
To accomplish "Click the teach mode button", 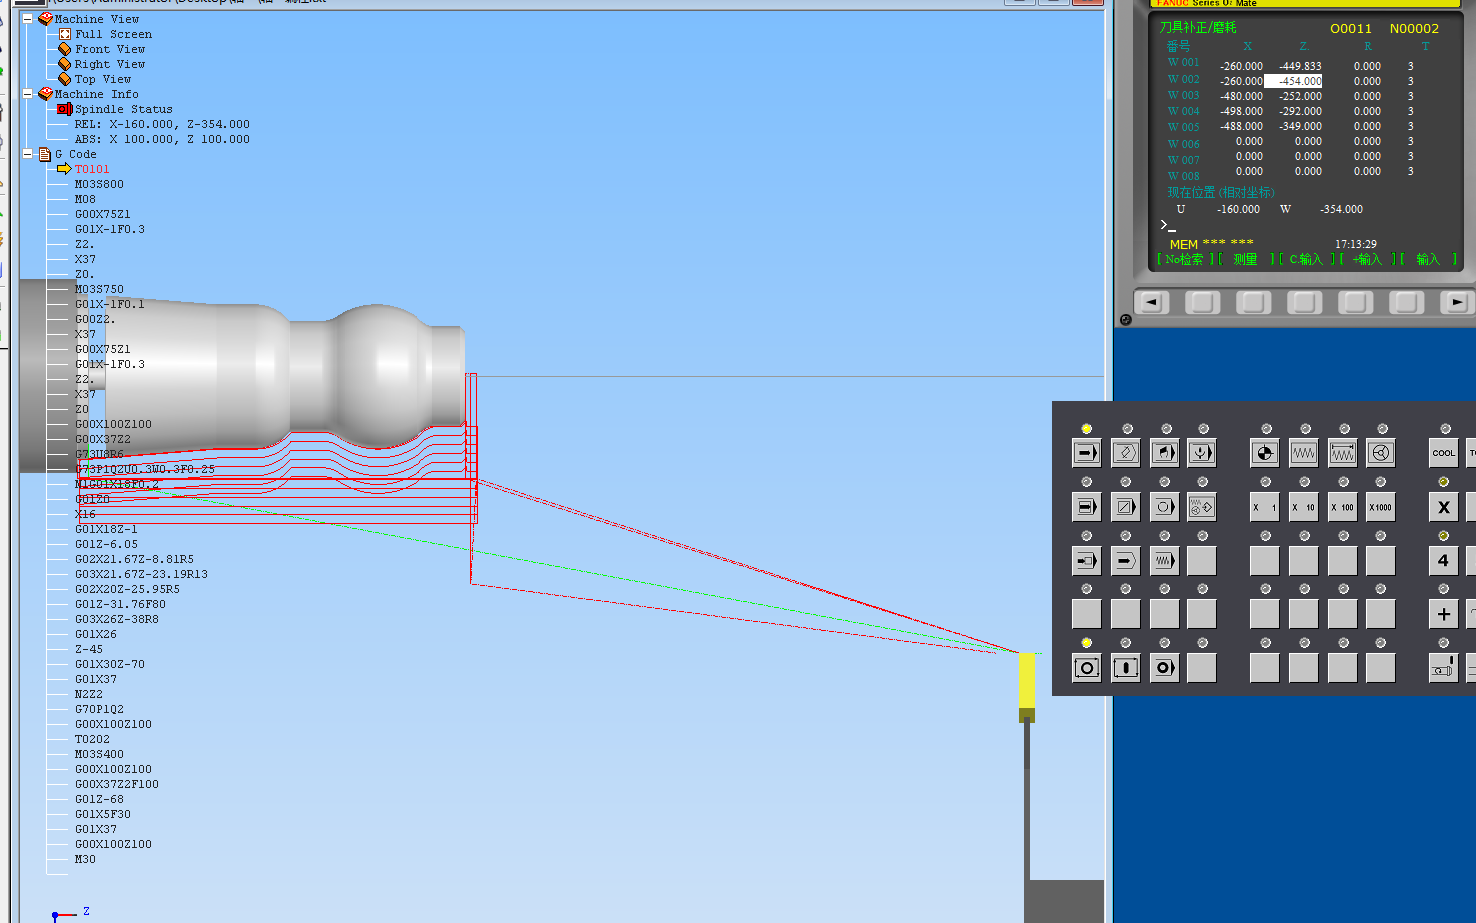I will tap(1202, 507).
